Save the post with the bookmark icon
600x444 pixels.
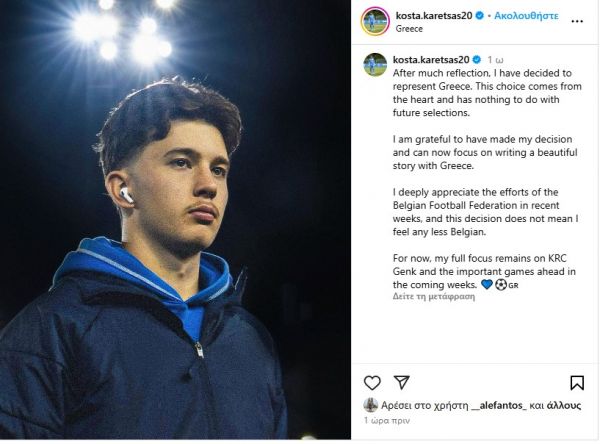pyautogui.click(x=577, y=382)
